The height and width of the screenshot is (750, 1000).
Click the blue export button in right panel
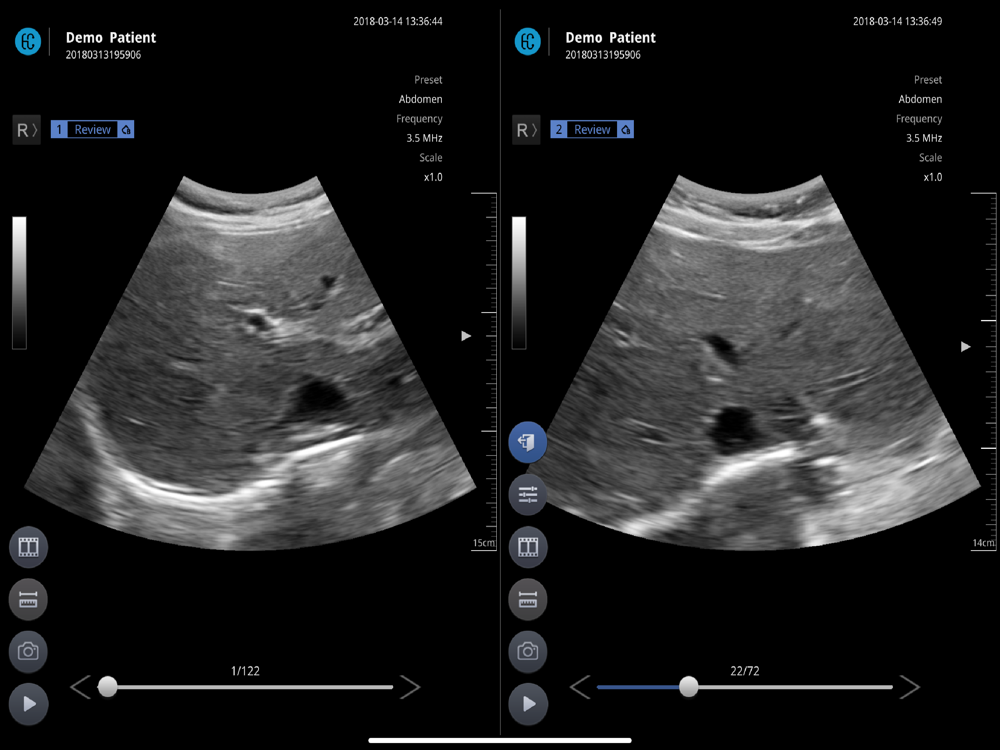point(527,442)
